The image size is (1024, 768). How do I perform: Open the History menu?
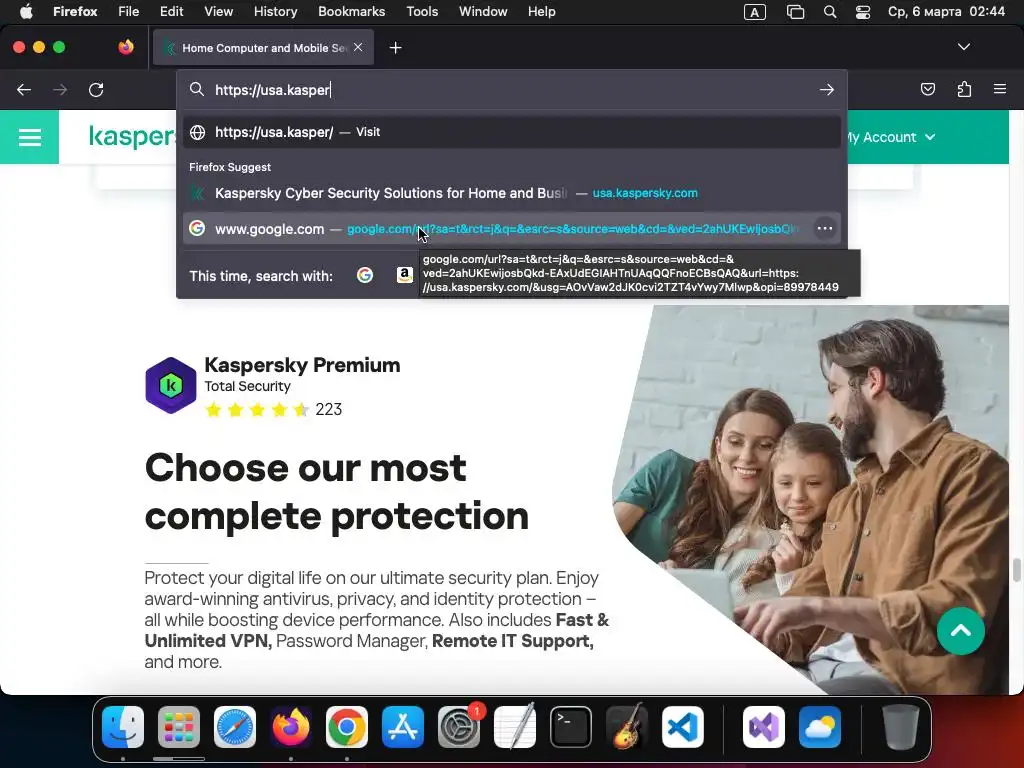point(275,11)
